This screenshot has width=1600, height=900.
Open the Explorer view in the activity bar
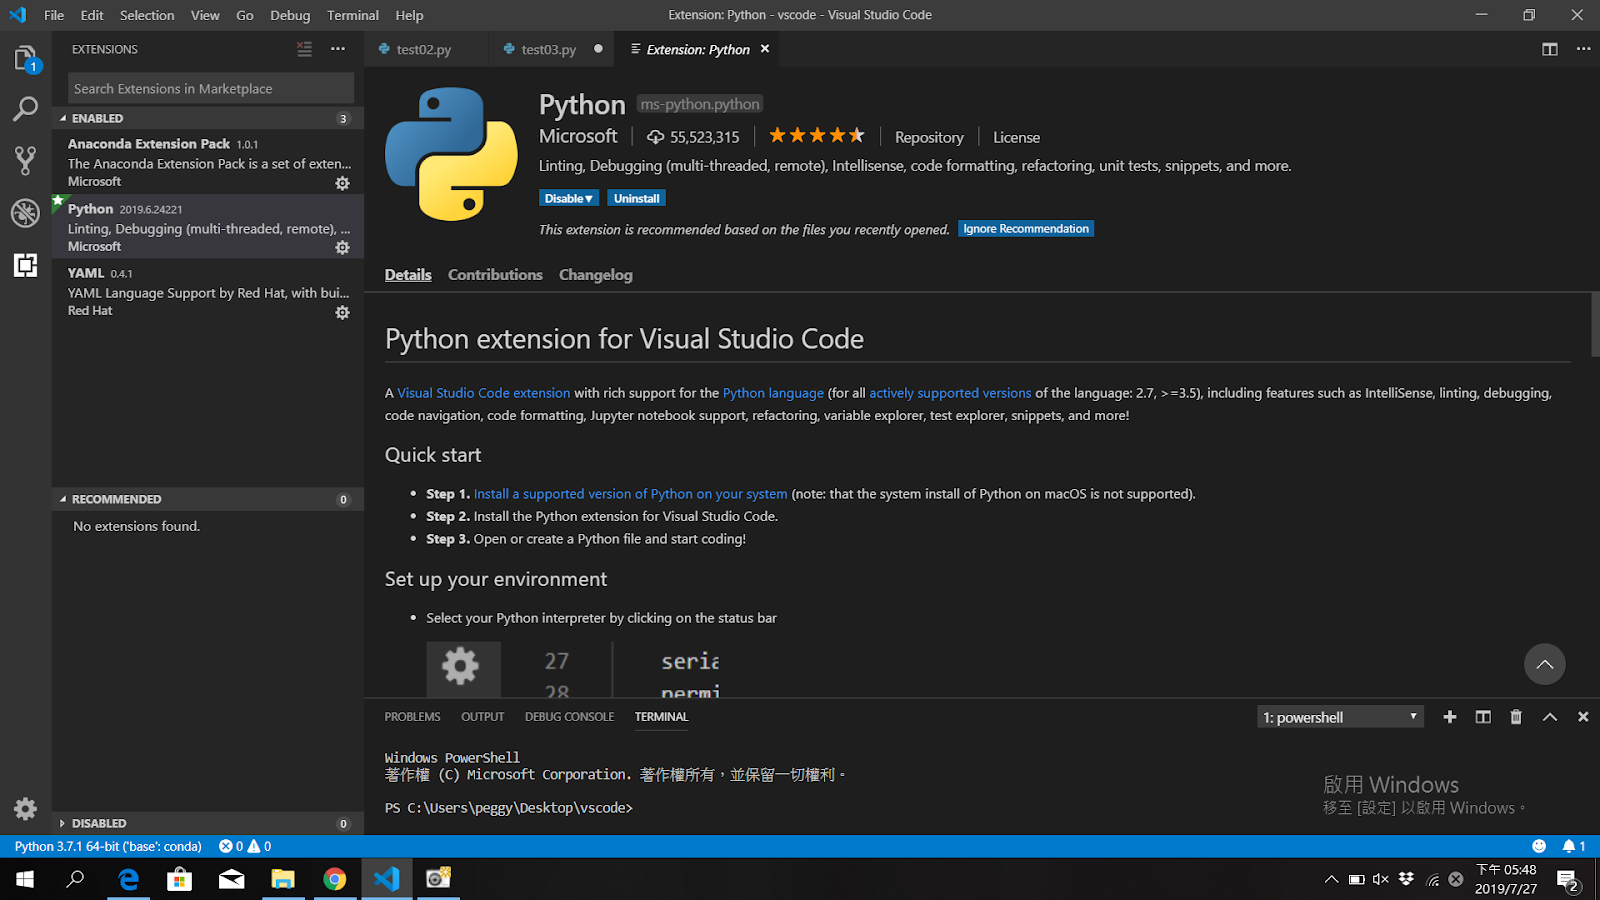[x=25, y=58]
